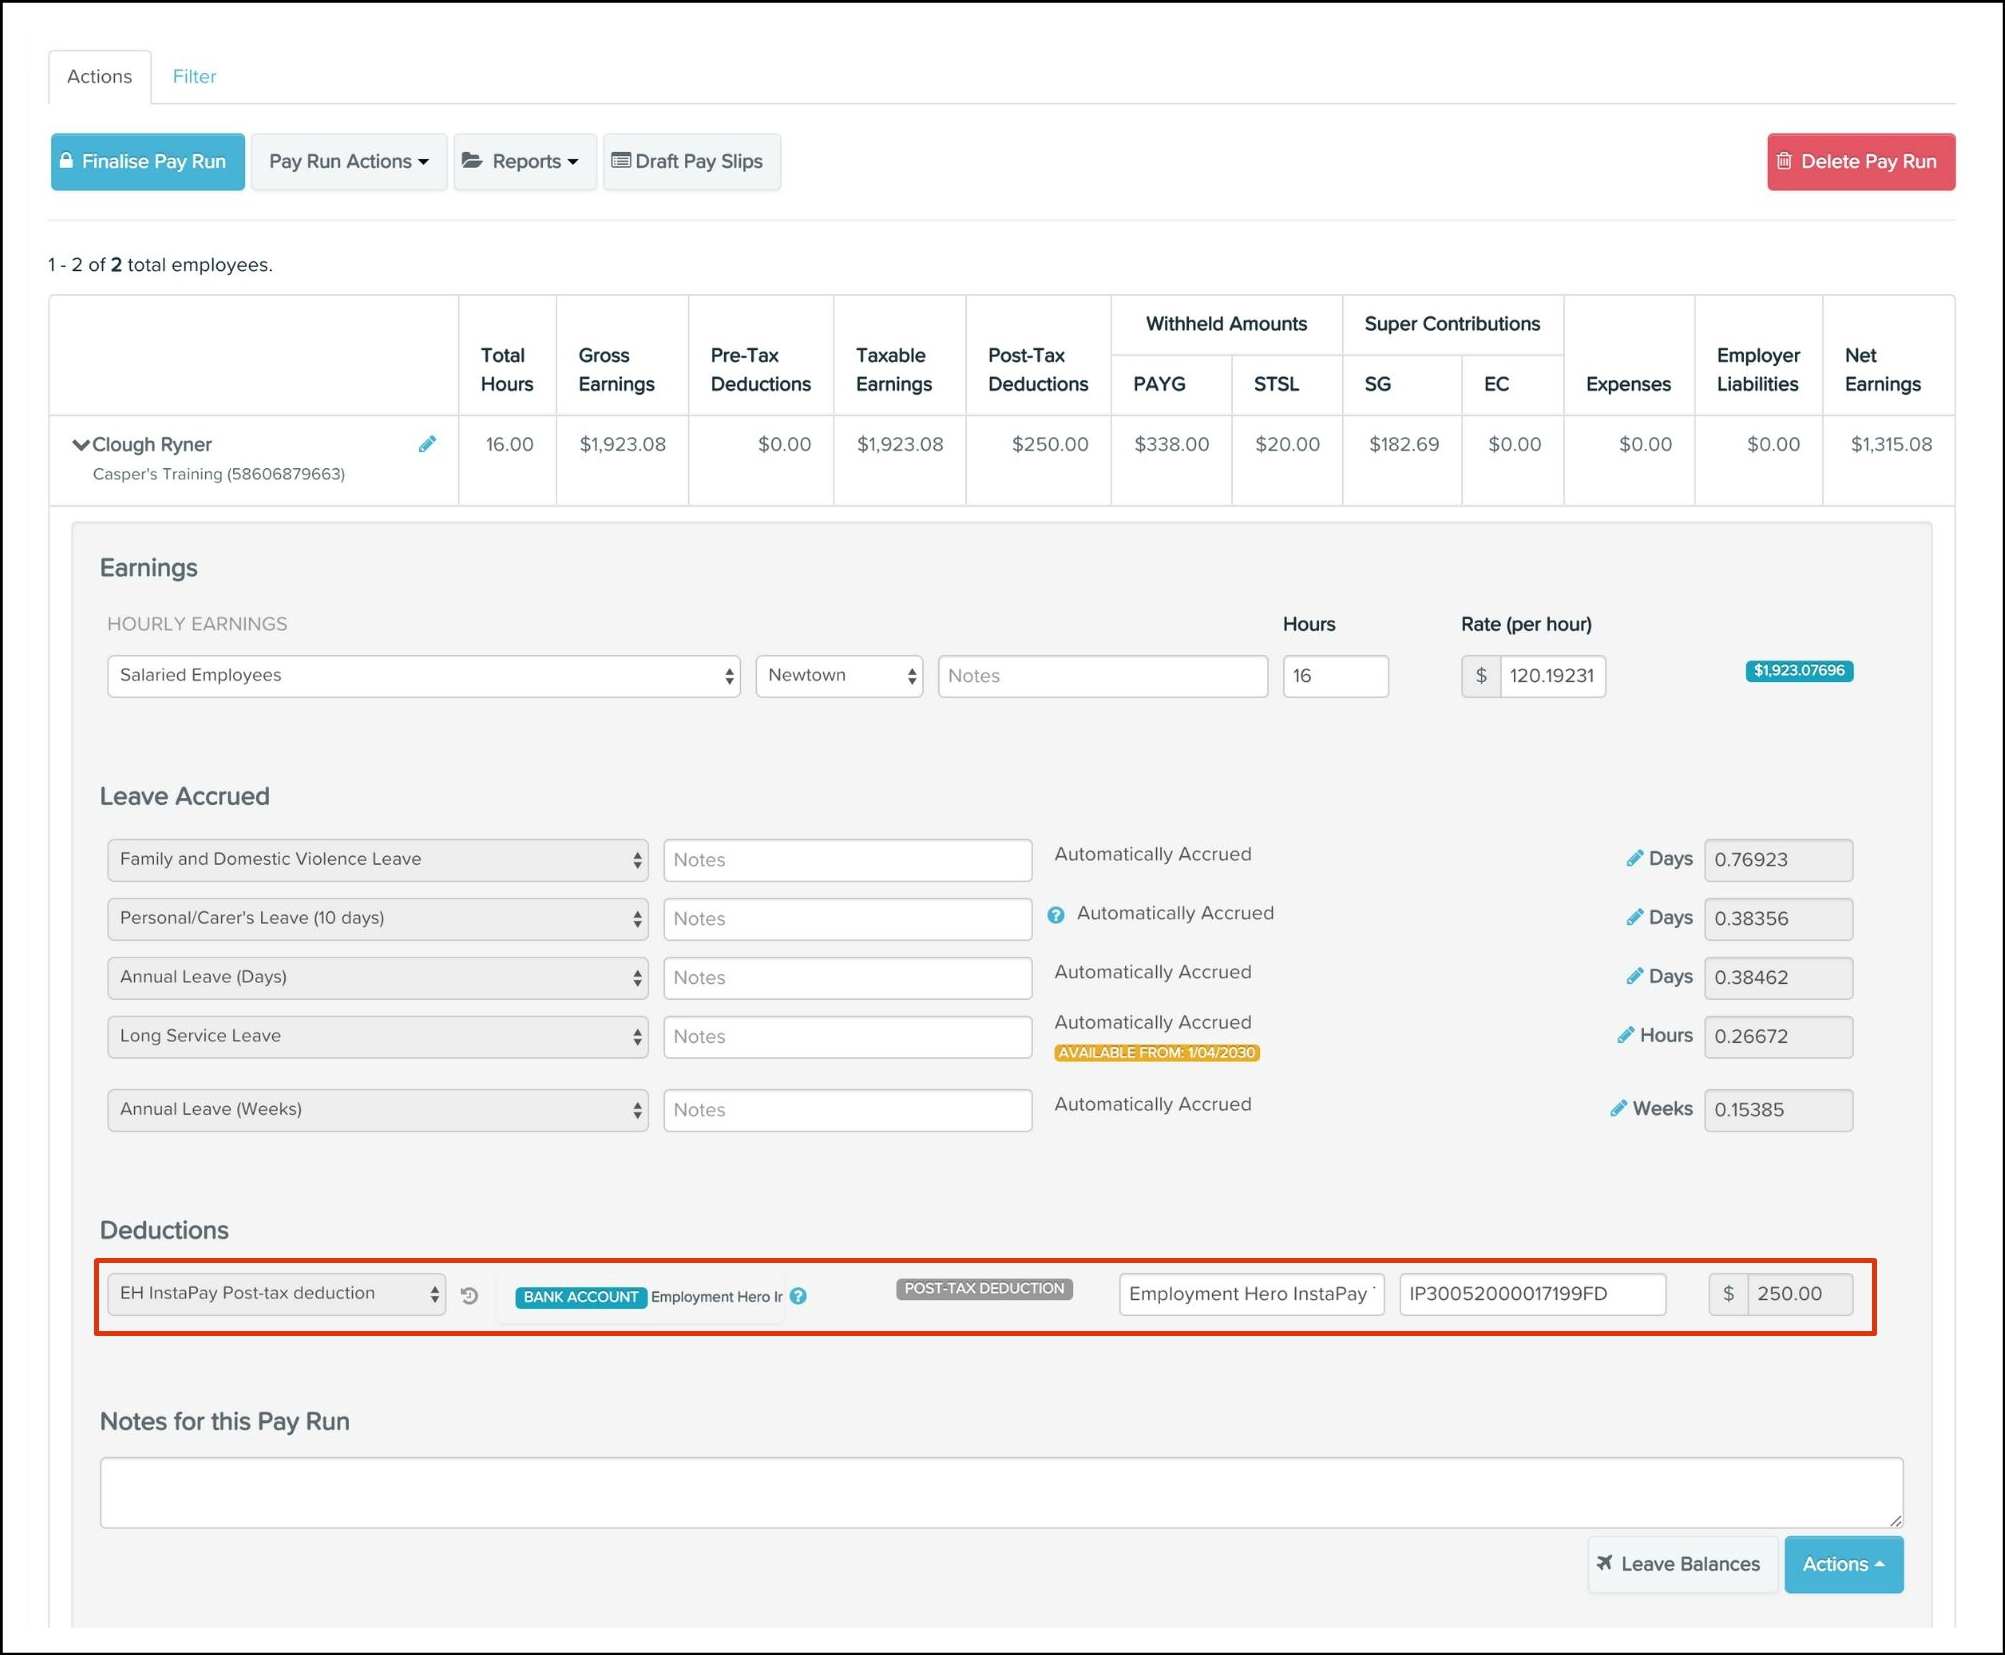2005x1655 pixels.
Task: Open the Reports dropdown menu
Action: tap(524, 162)
